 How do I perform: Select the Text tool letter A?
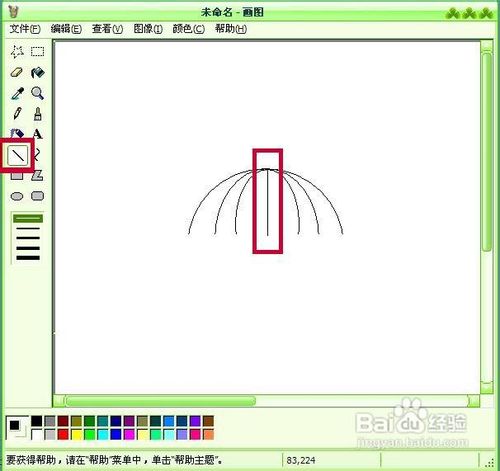click(x=37, y=134)
